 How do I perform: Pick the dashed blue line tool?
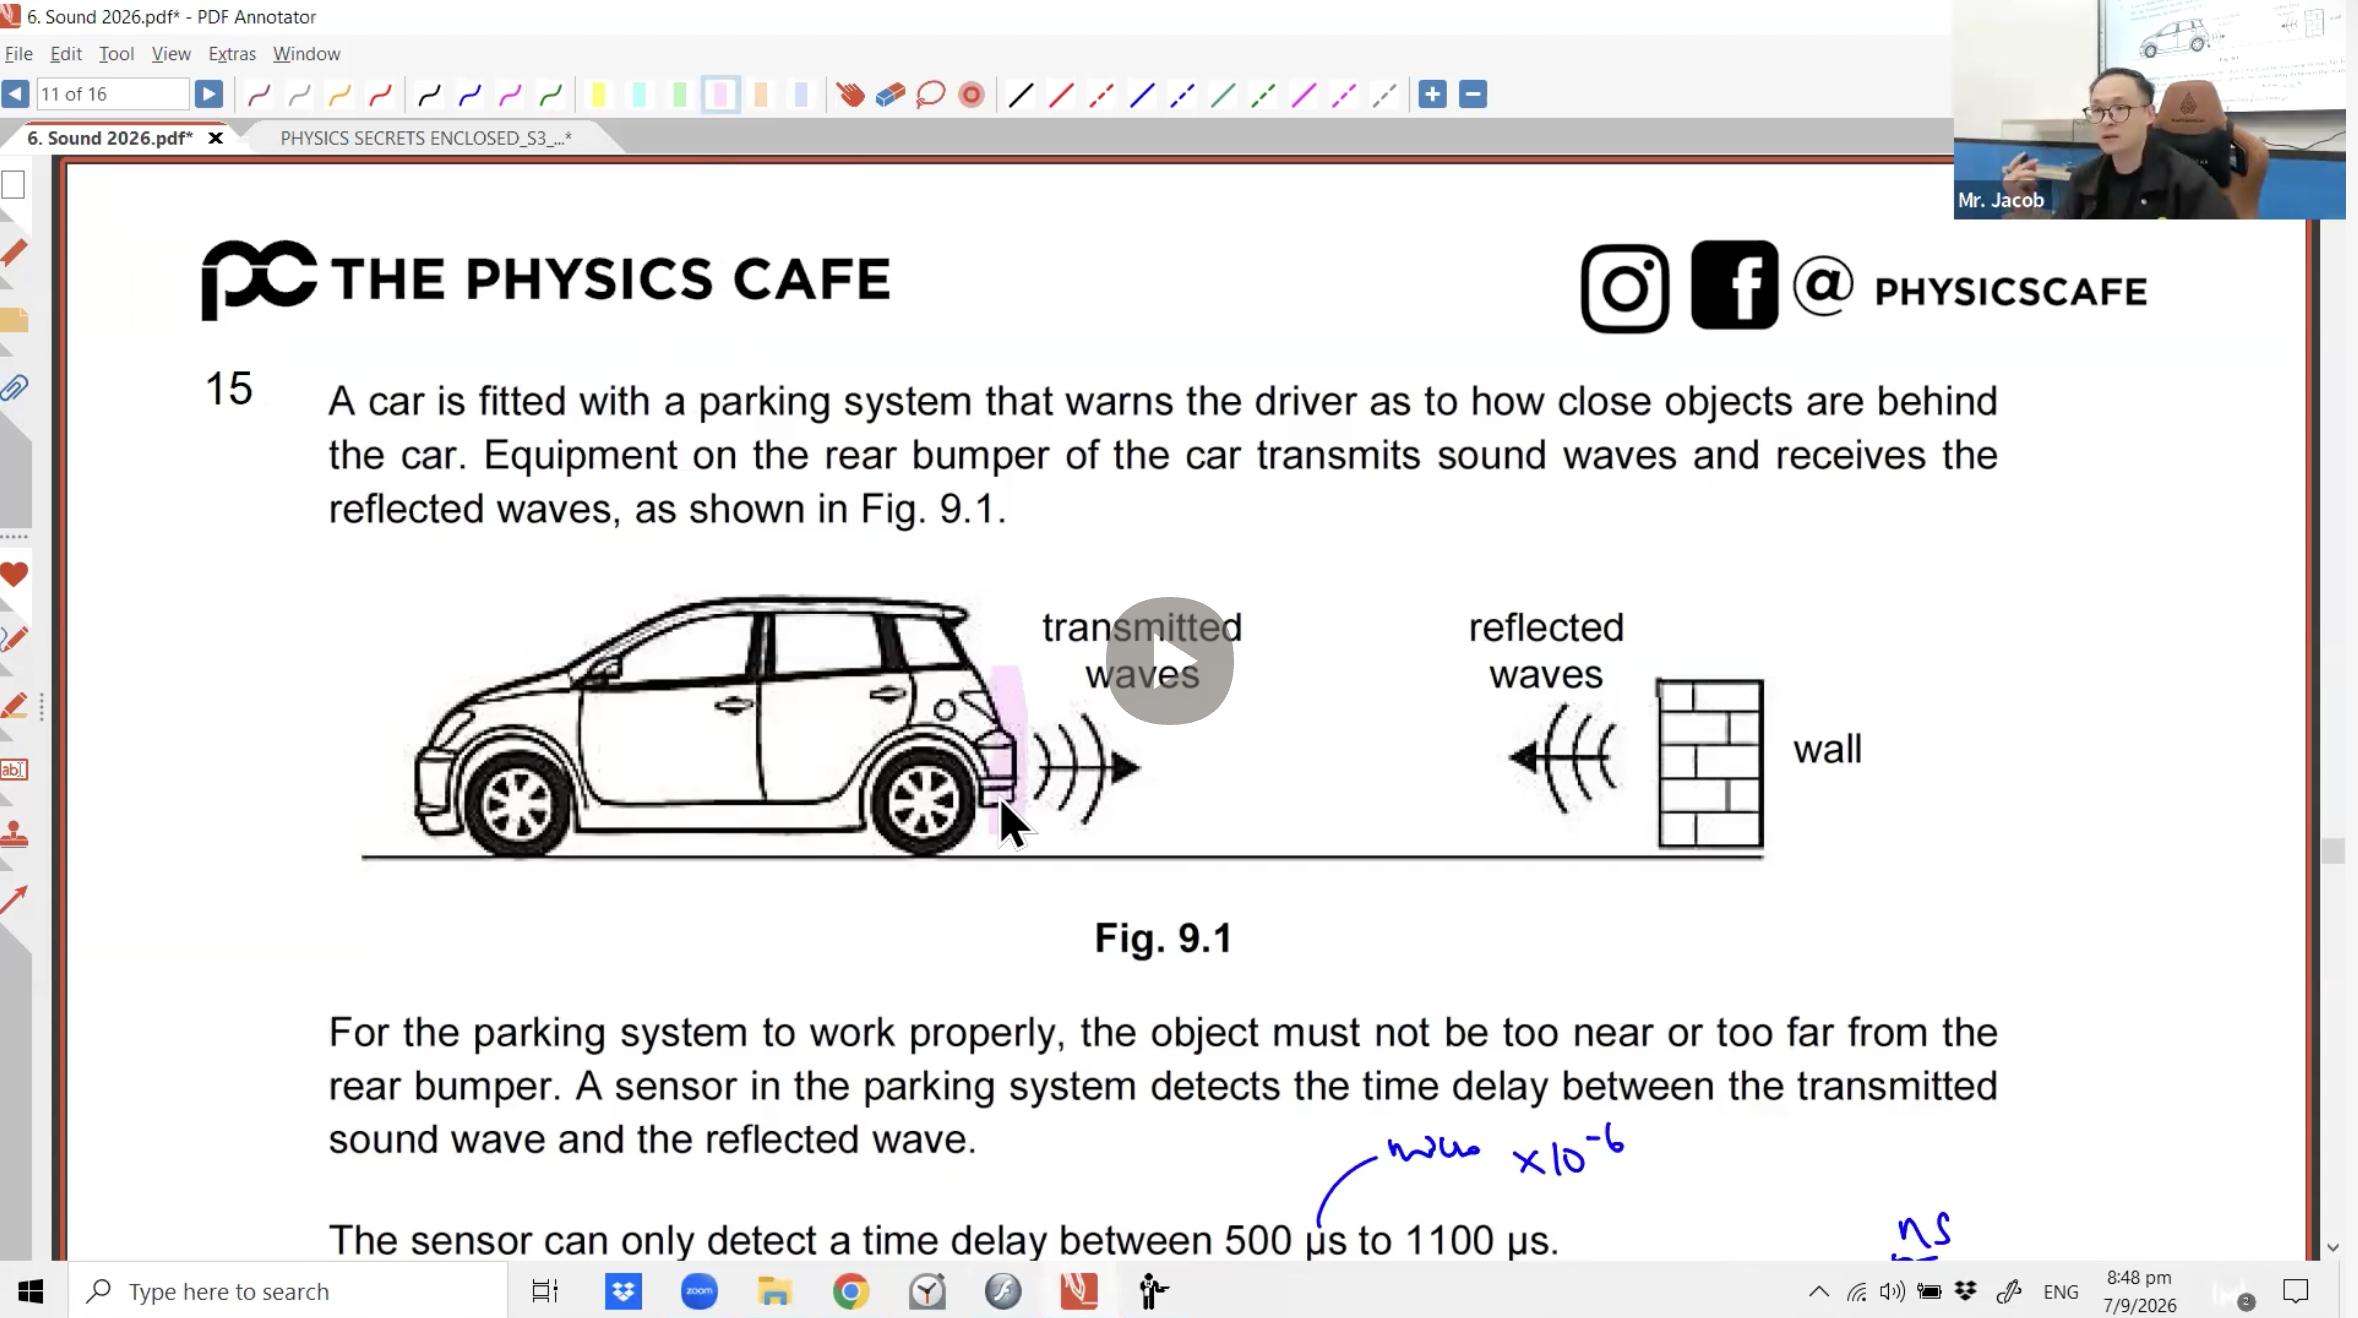click(1182, 95)
